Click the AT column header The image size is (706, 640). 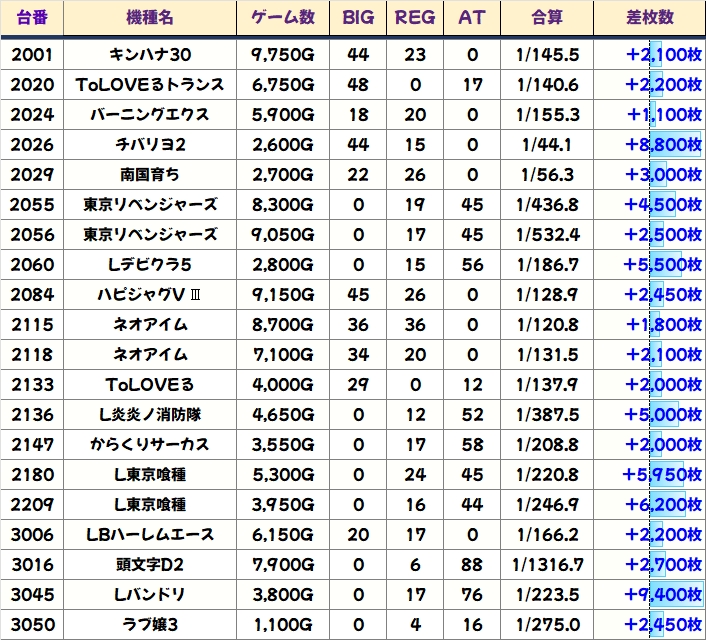471,18
